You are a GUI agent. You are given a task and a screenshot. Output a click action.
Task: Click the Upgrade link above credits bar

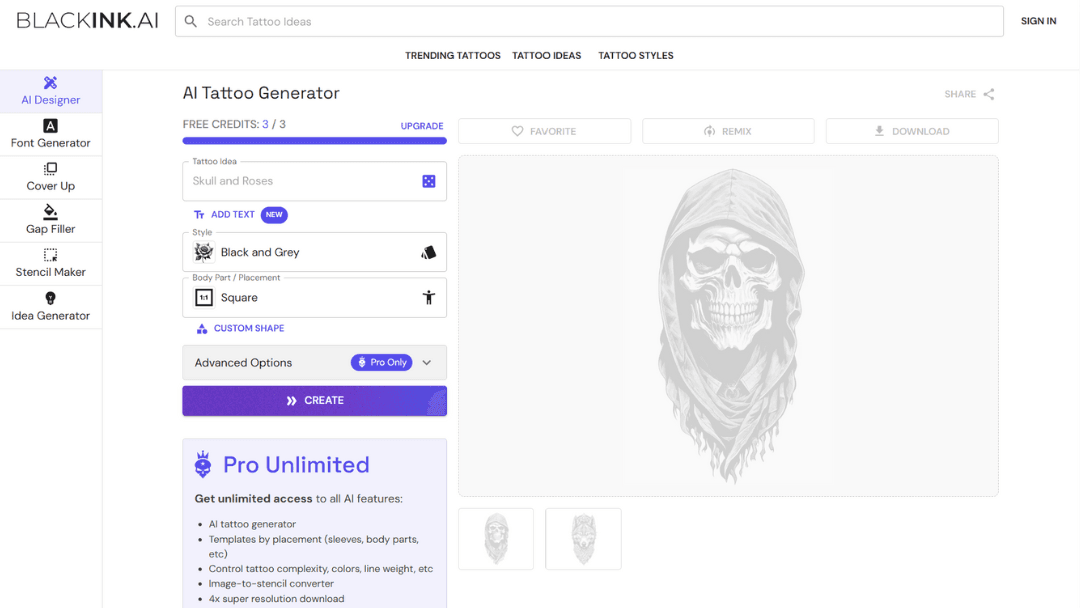[421, 126]
